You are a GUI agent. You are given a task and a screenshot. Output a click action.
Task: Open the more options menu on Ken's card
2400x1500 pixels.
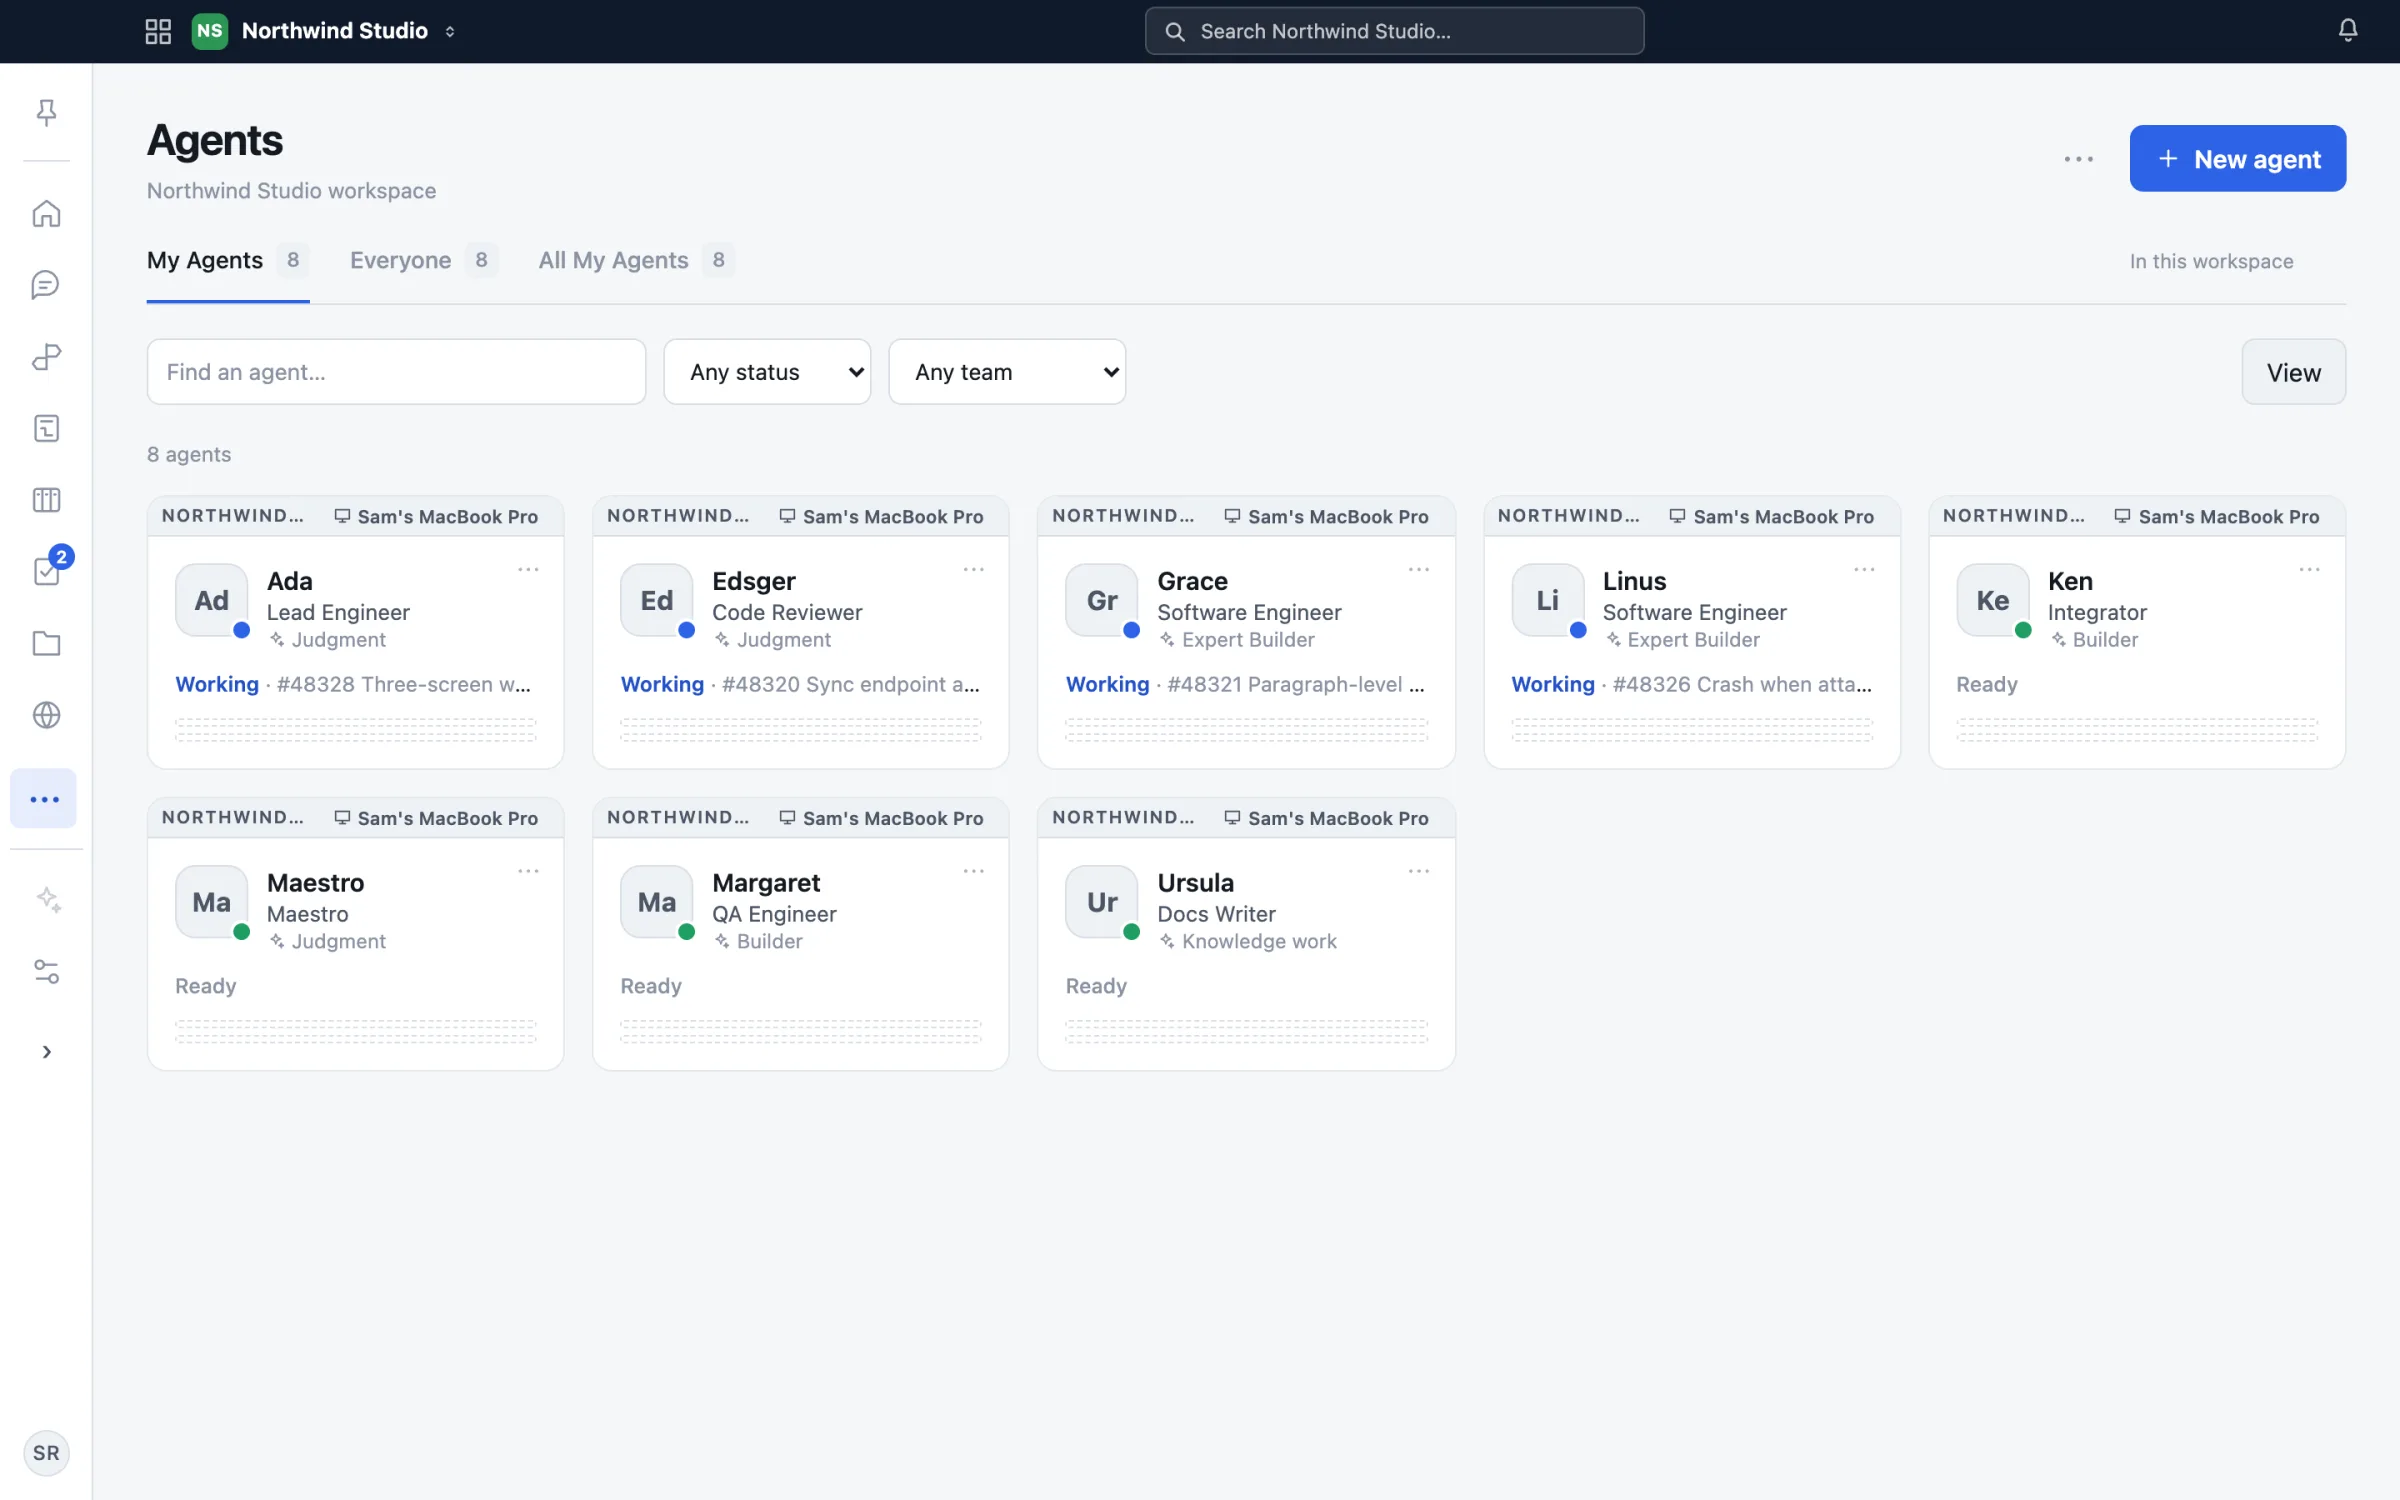2309,570
